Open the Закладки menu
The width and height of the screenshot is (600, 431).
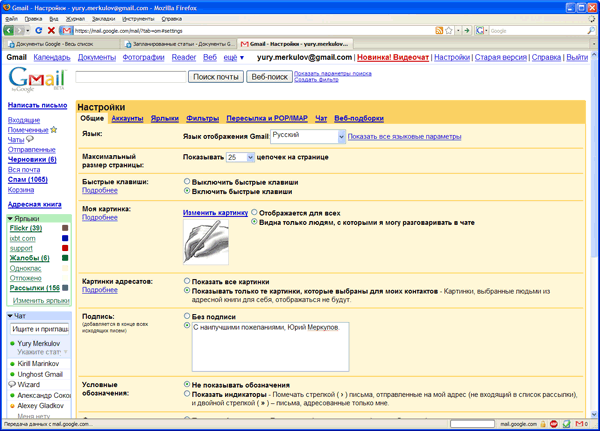point(103,19)
